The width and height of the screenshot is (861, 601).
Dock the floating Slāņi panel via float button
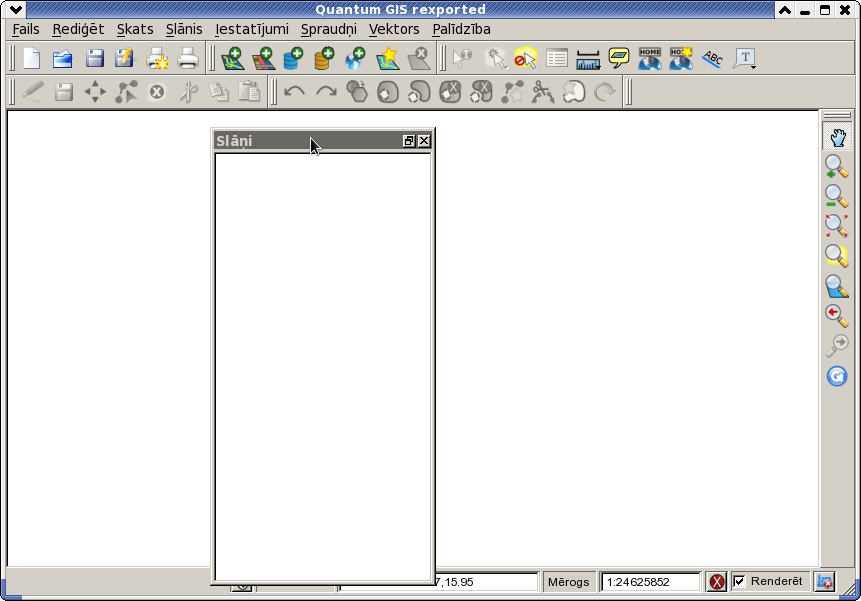click(x=409, y=141)
